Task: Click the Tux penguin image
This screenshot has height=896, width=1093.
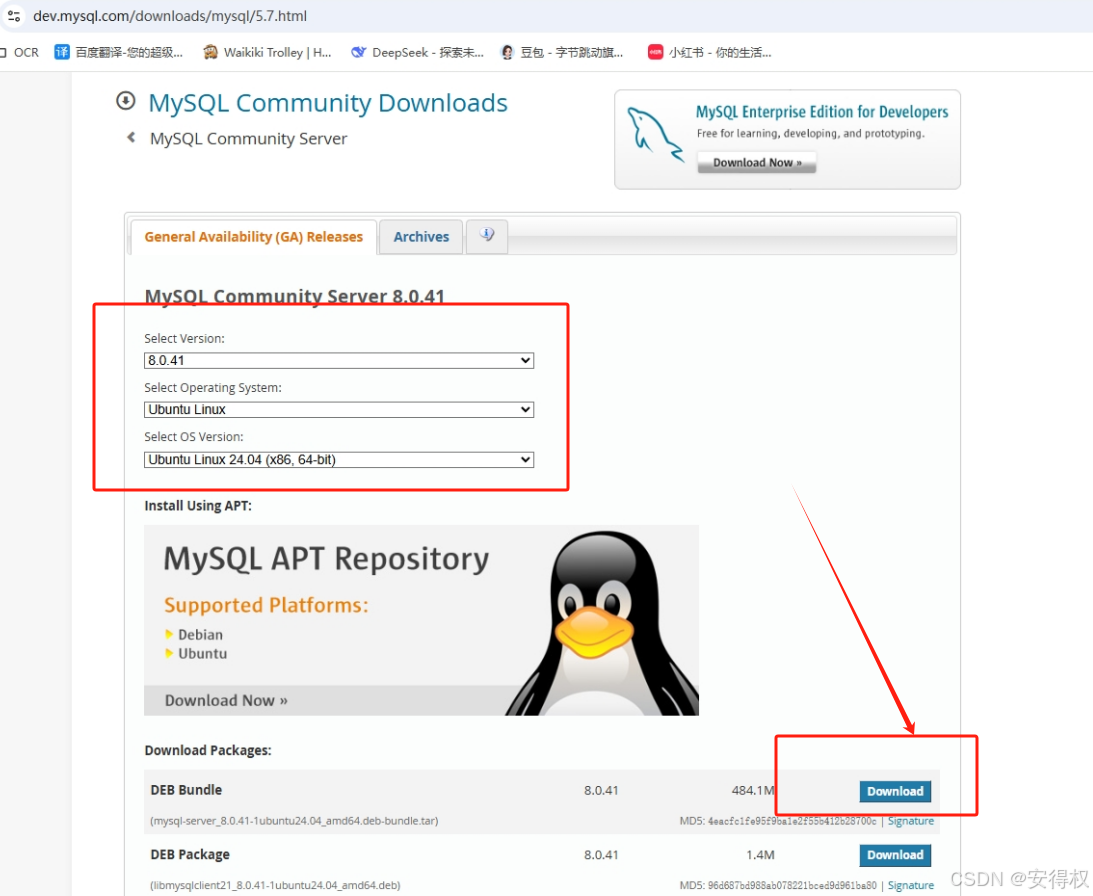Action: pyautogui.click(x=604, y=624)
